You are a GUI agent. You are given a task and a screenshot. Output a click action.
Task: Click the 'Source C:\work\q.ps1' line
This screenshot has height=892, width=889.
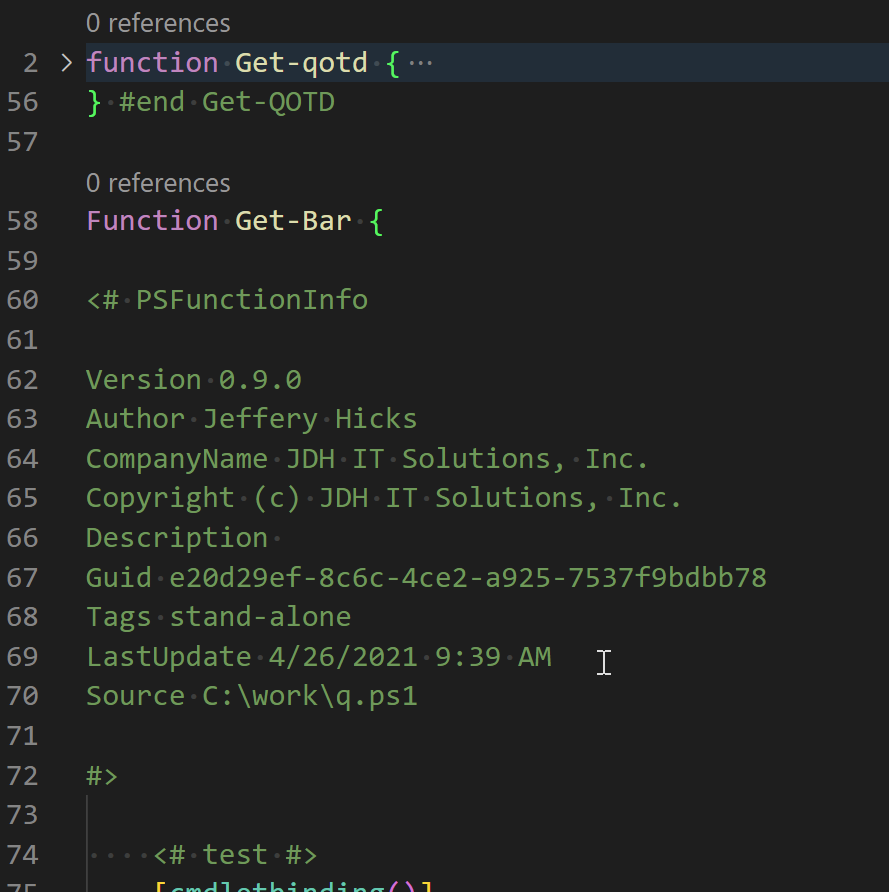coord(251,696)
